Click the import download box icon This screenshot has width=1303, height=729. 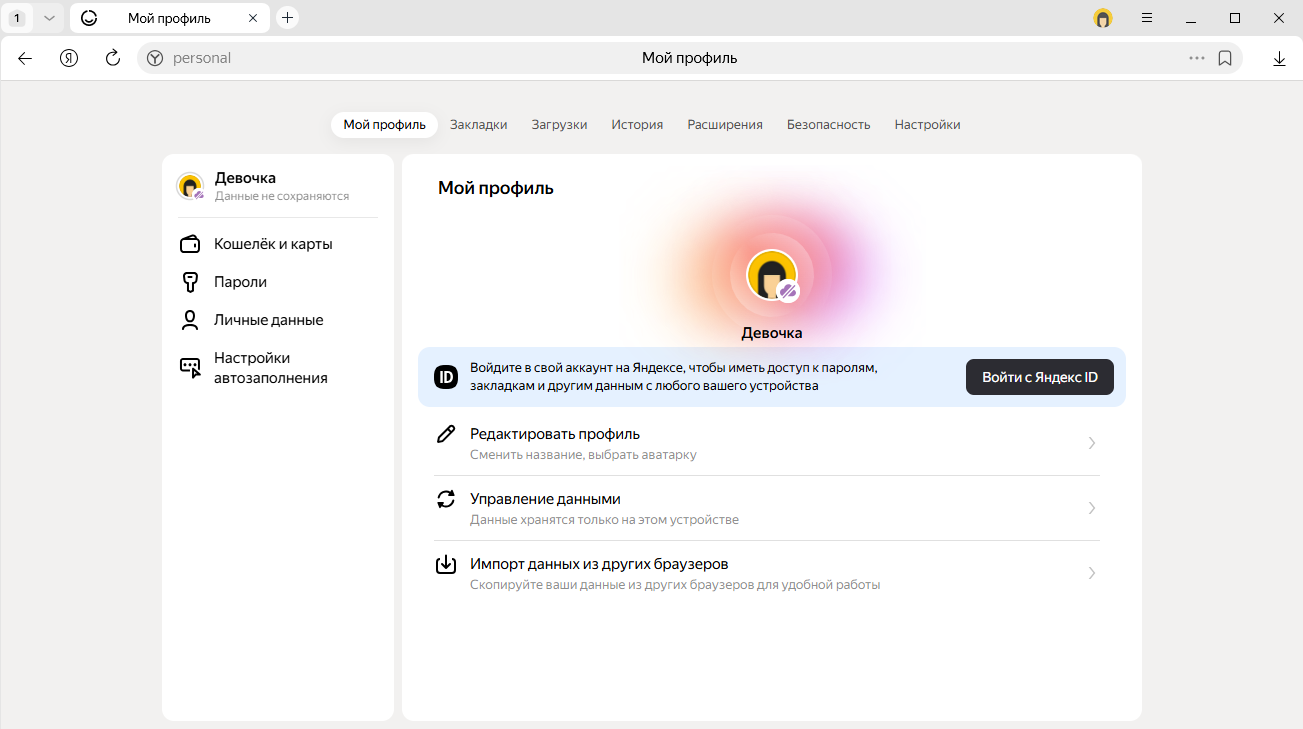pyautogui.click(x=446, y=564)
